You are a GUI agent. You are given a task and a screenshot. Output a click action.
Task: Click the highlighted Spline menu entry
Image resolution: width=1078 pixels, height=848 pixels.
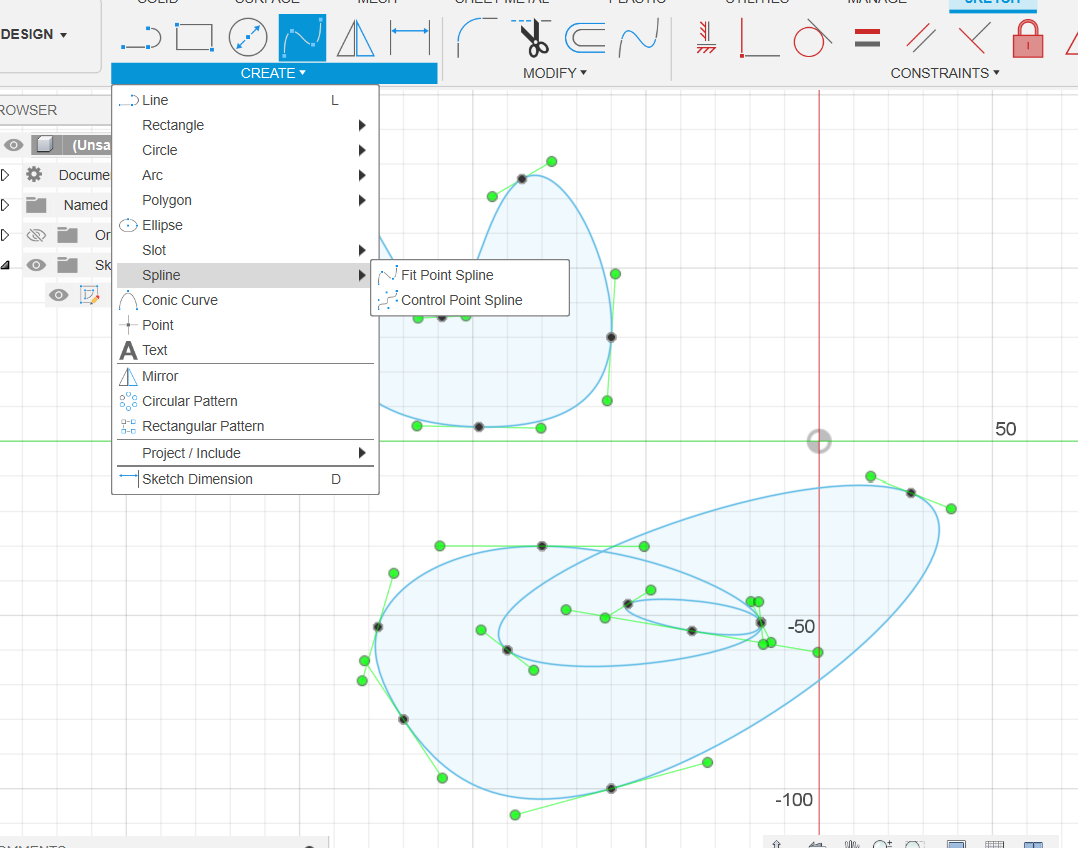coord(245,275)
